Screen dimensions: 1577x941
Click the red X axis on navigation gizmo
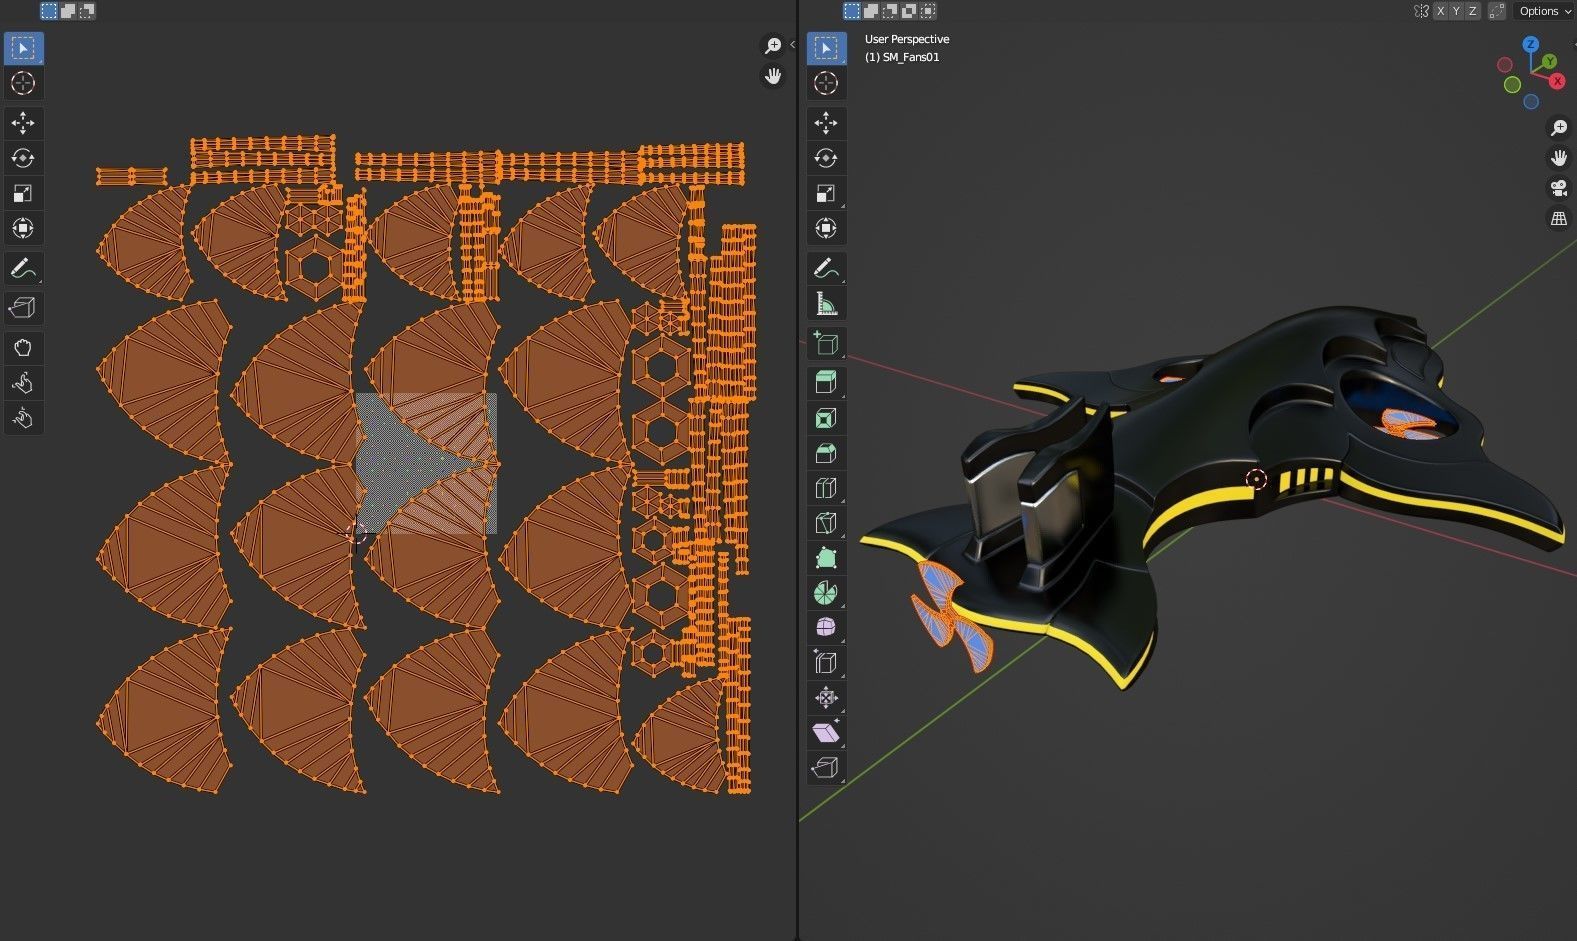tap(1557, 81)
